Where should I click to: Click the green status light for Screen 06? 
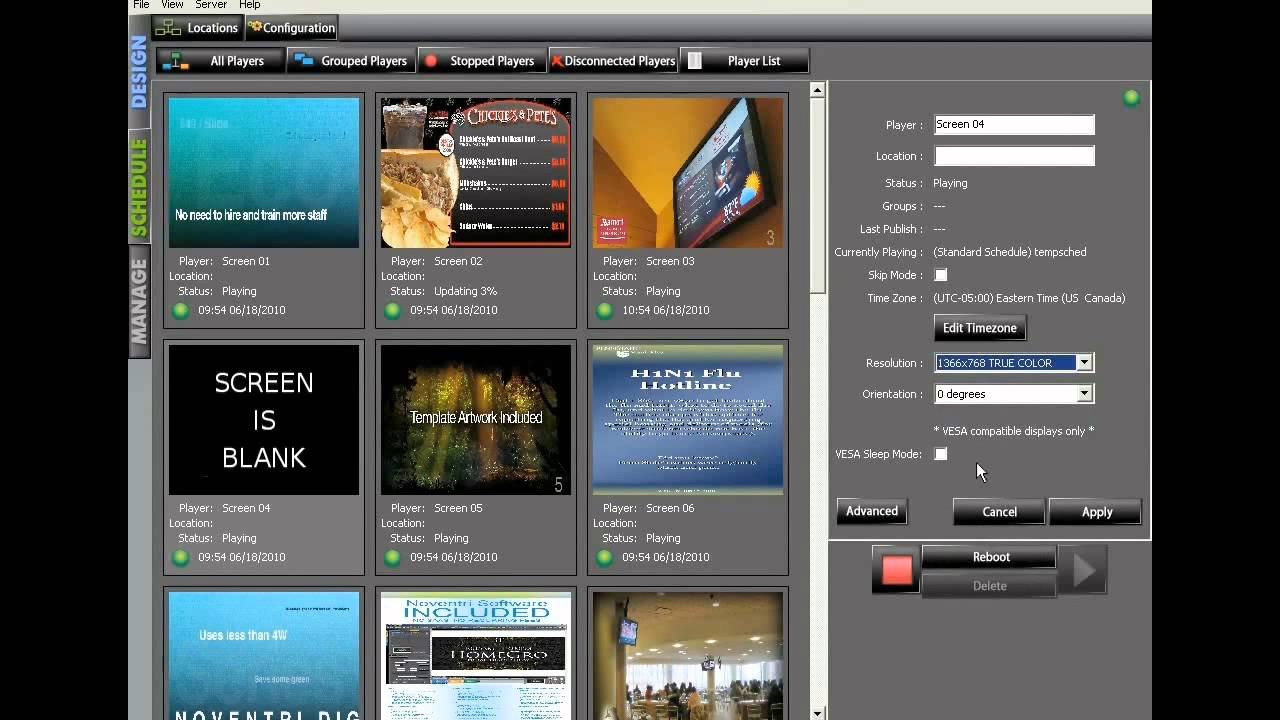[x=605, y=557]
